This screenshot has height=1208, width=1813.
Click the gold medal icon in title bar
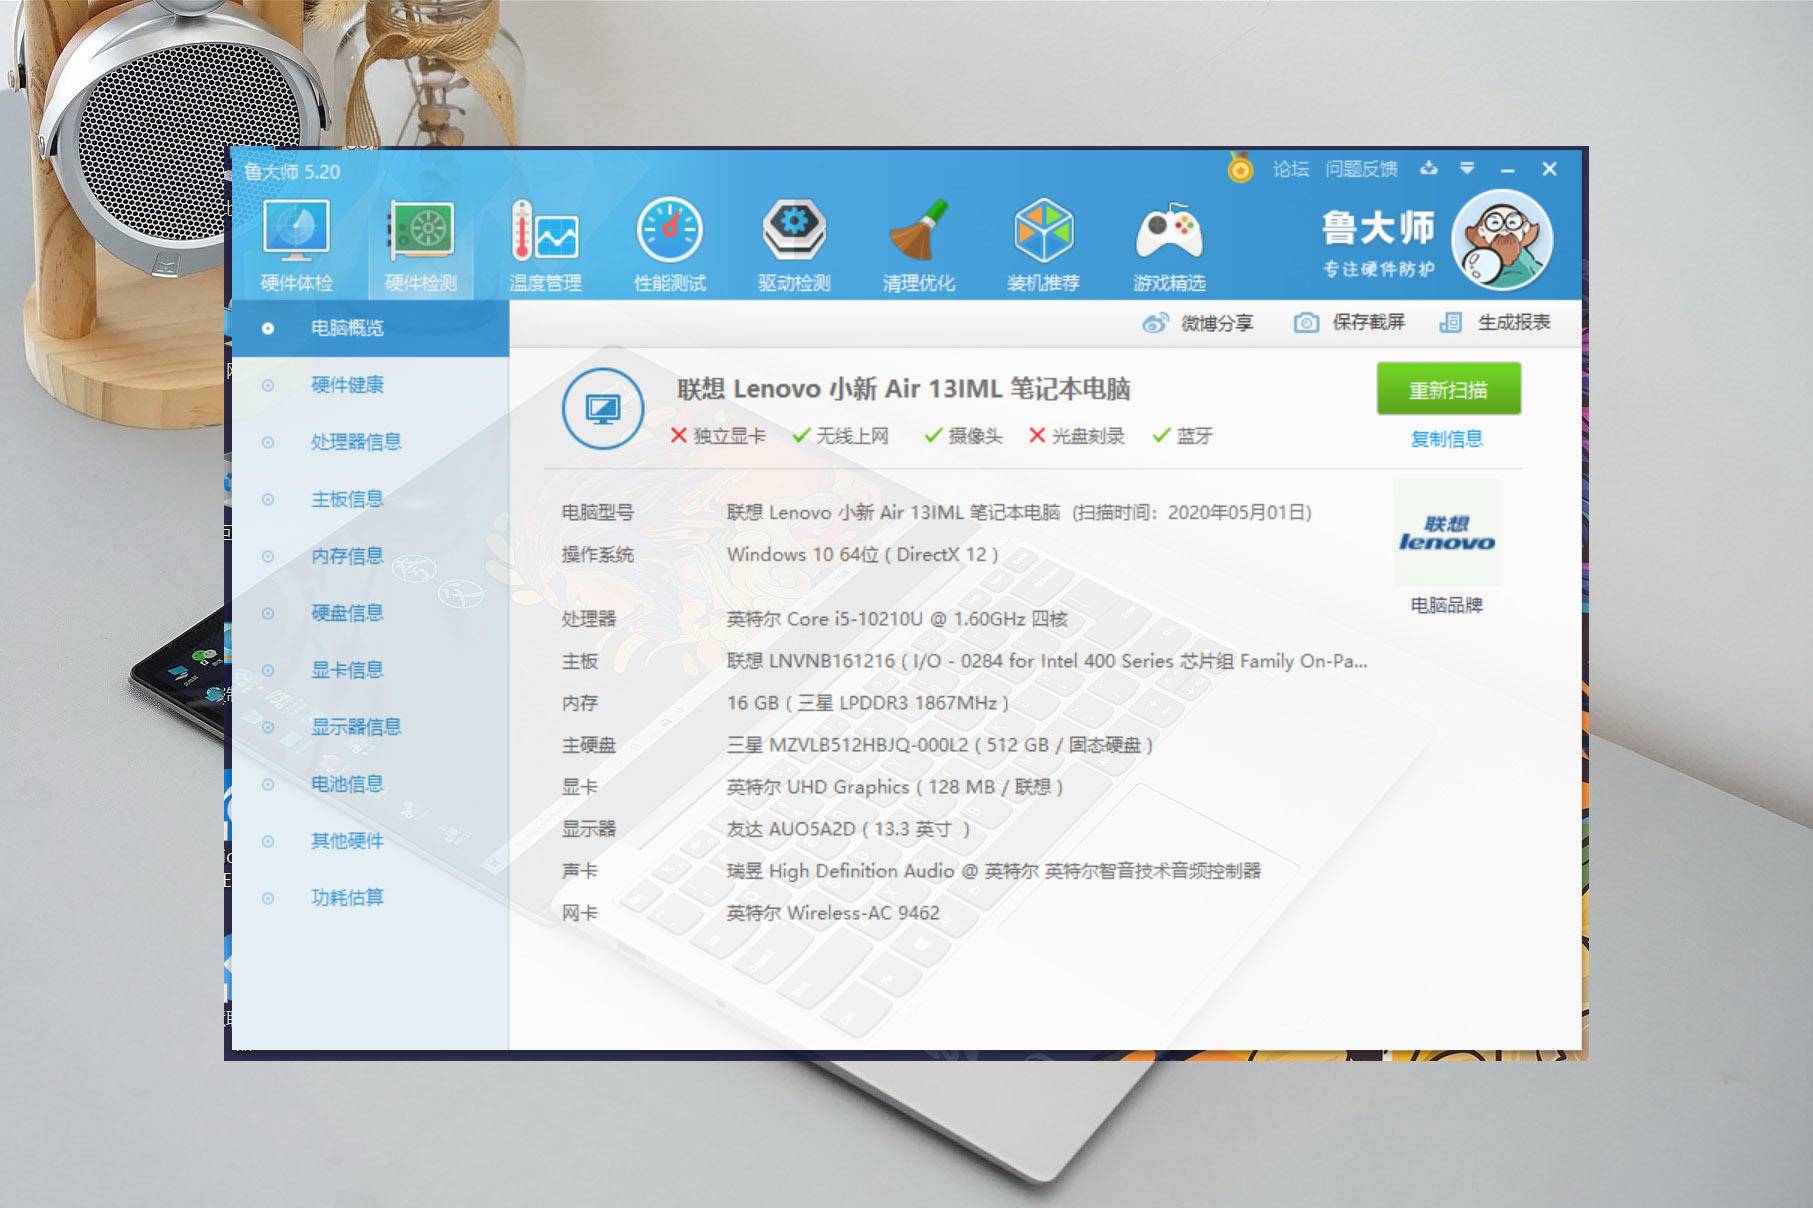[x=1240, y=167]
